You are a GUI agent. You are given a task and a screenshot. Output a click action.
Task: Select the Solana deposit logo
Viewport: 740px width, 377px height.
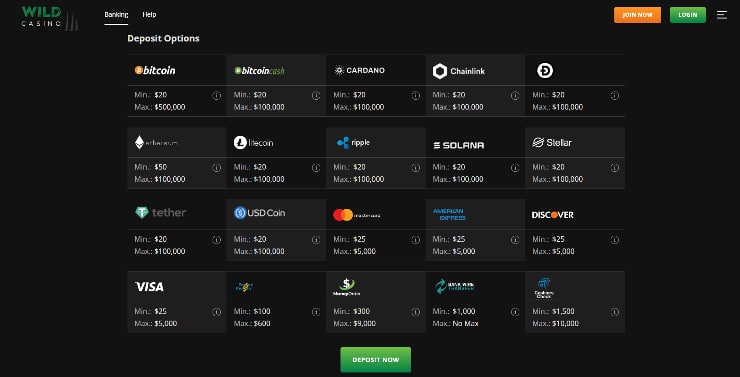[459, 145]
